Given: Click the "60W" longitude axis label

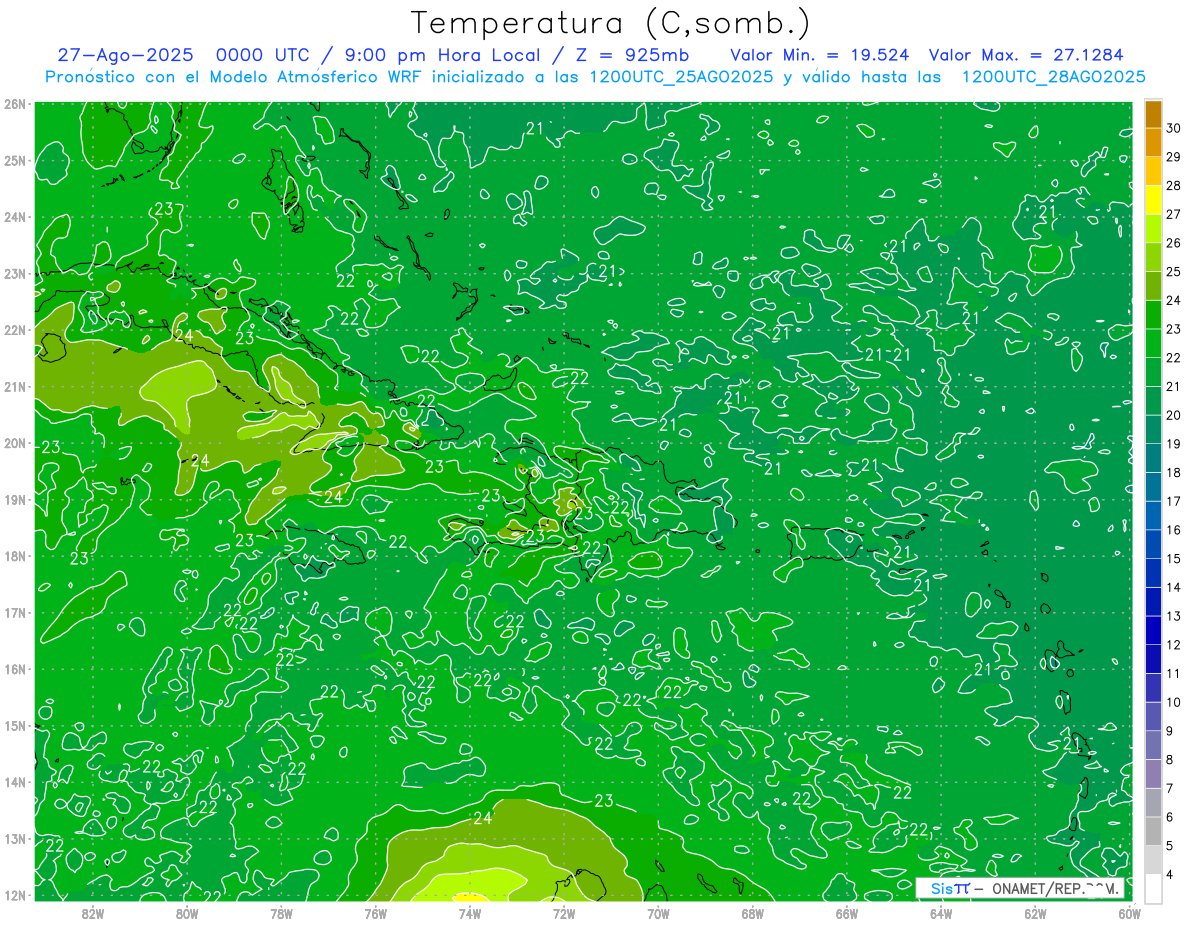Looking at the screenshot, I should click(1129, 913).
